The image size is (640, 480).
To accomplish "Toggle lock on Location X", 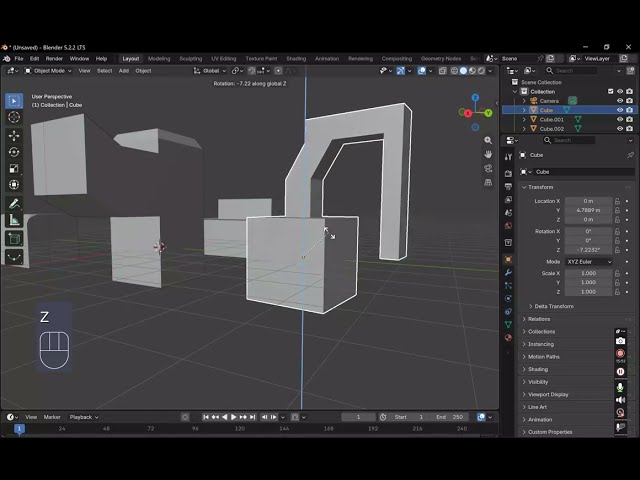I will (618, 201).
